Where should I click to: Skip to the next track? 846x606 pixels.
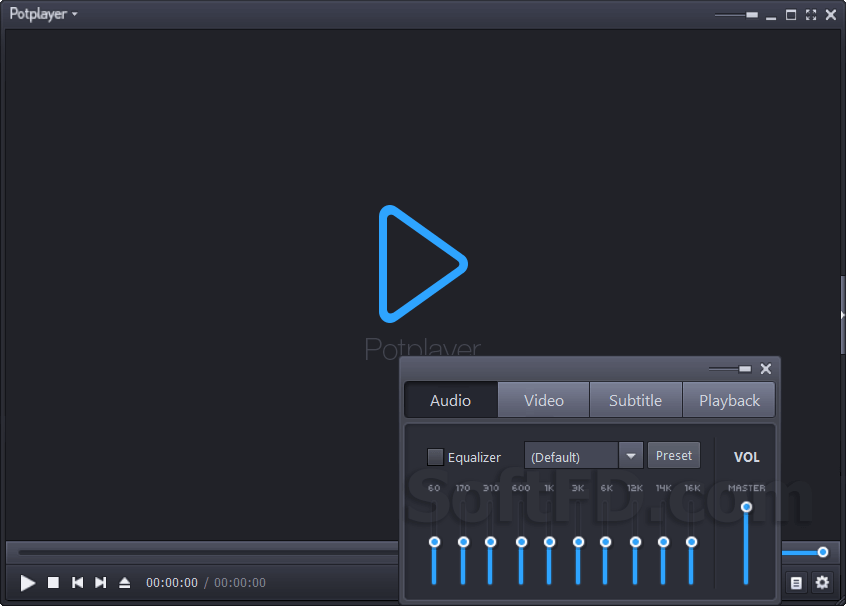[100, 583]
